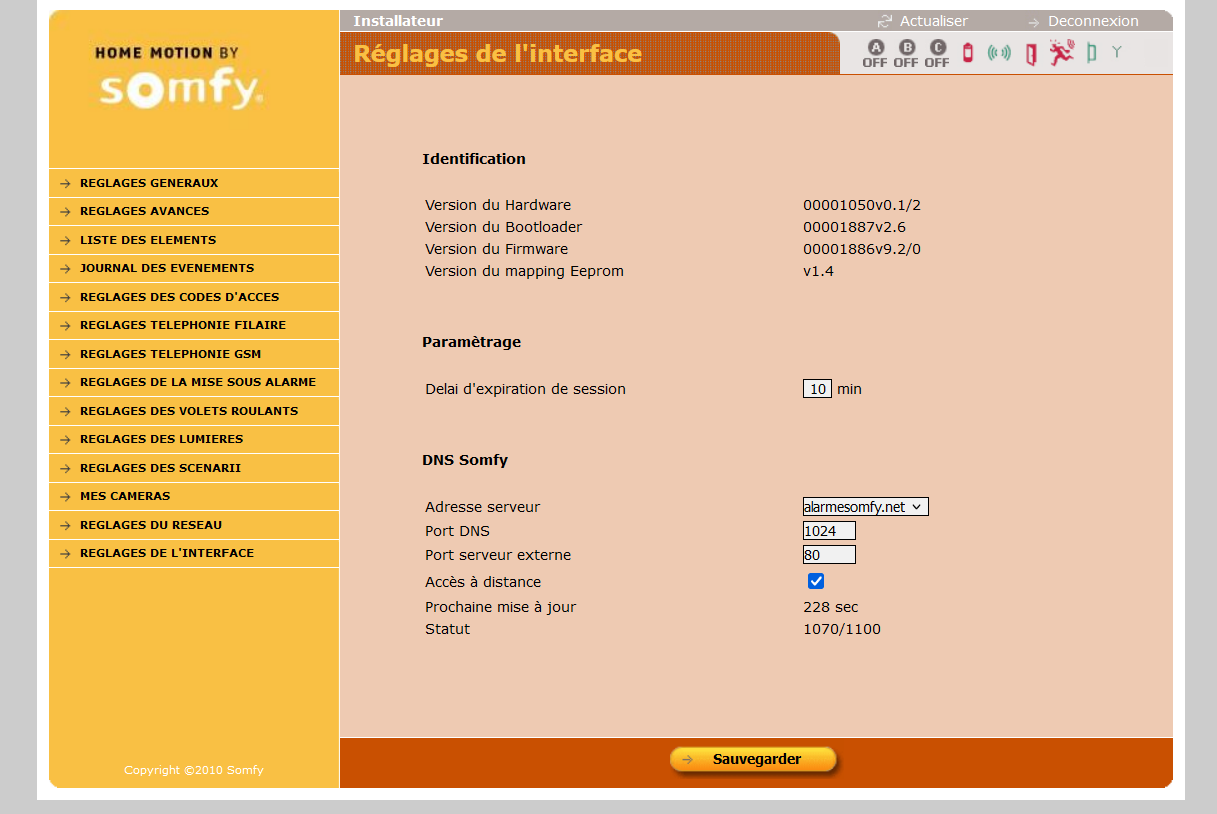
Task: Open the Adresse serveur dropdown
Action: (865, 507)
